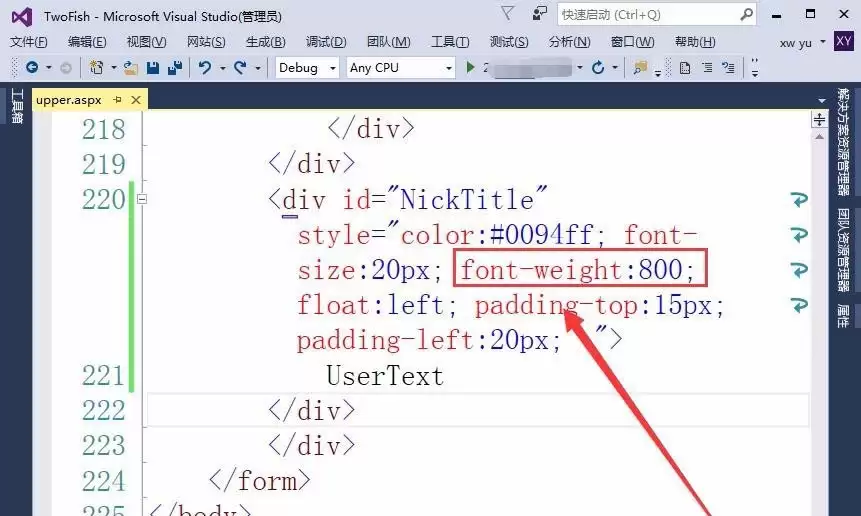Open the 文件(F) menu

29,42
